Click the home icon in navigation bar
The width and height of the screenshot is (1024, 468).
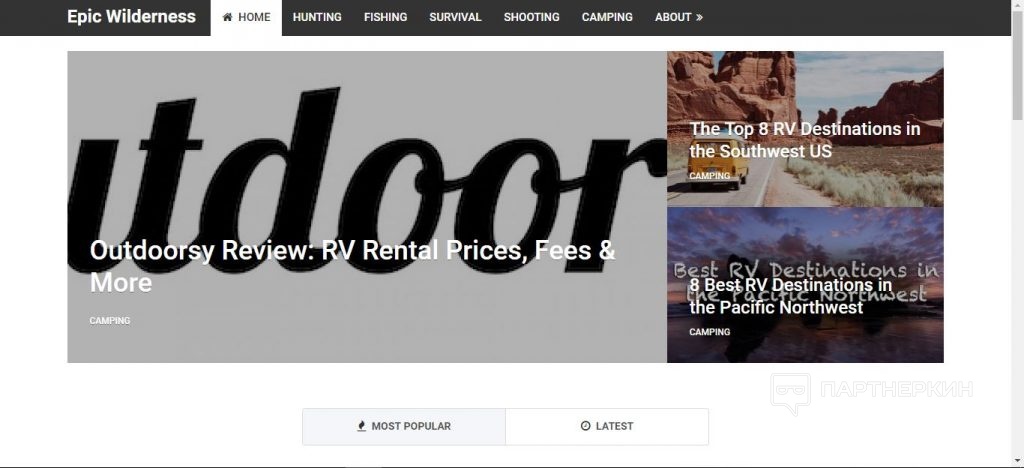pyautogui.click(x=227, y=17)
